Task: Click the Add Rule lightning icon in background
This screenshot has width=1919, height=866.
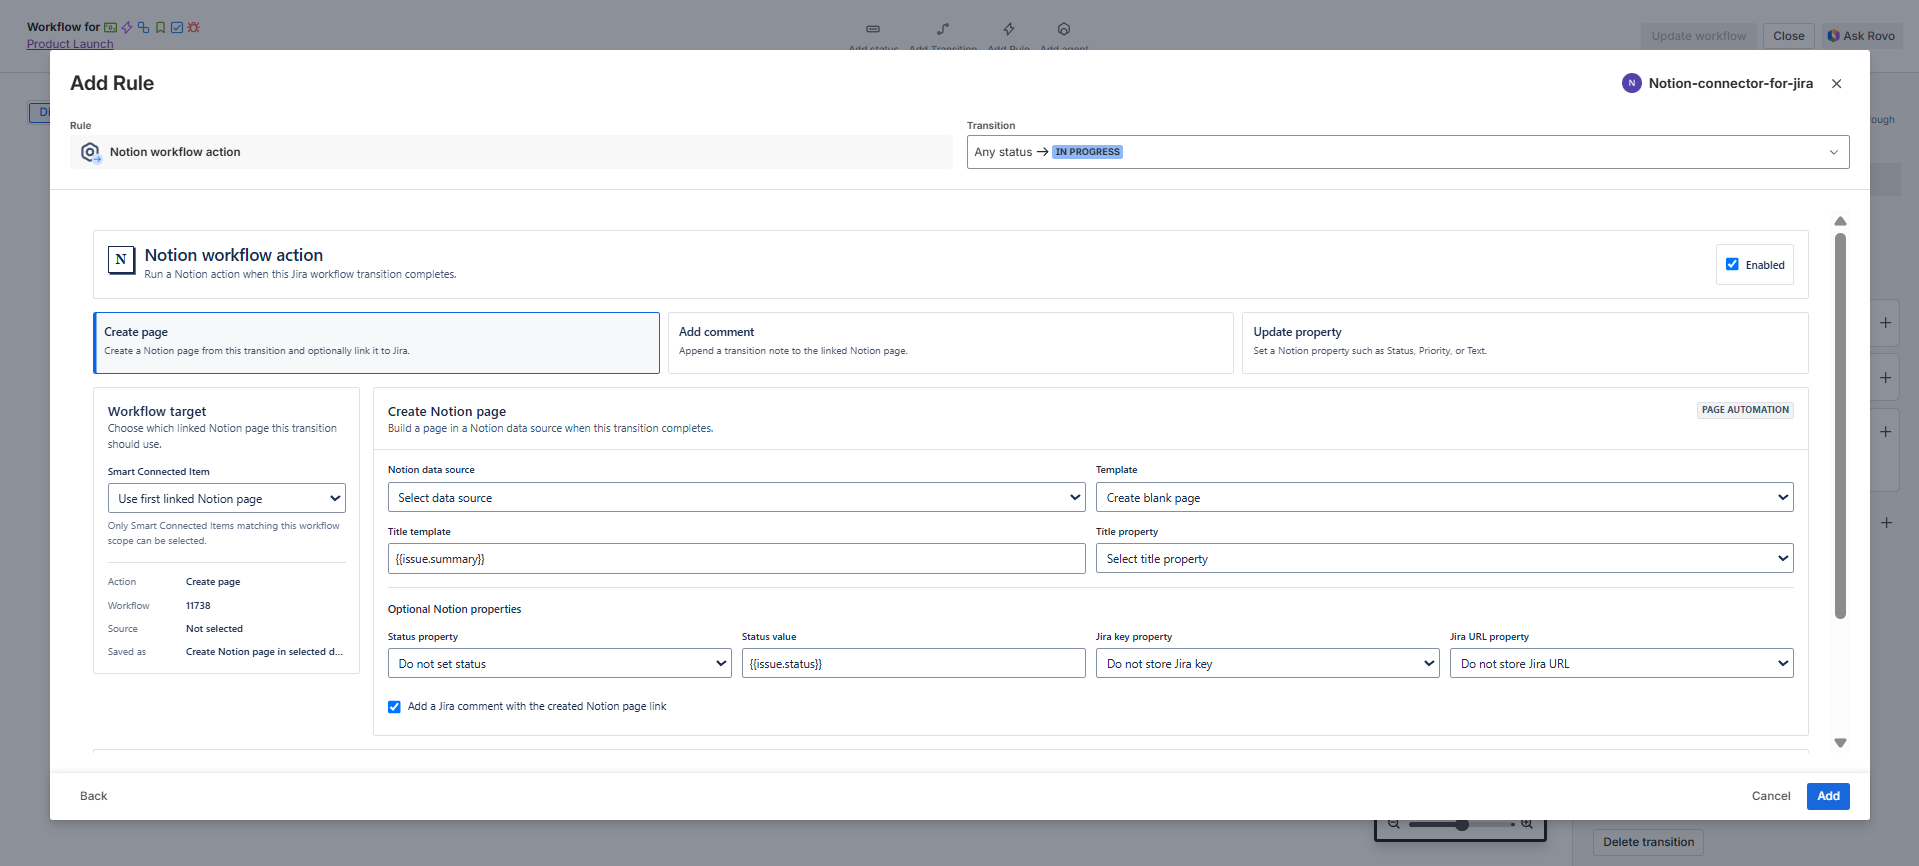Action: click(x=1009, y=29)
